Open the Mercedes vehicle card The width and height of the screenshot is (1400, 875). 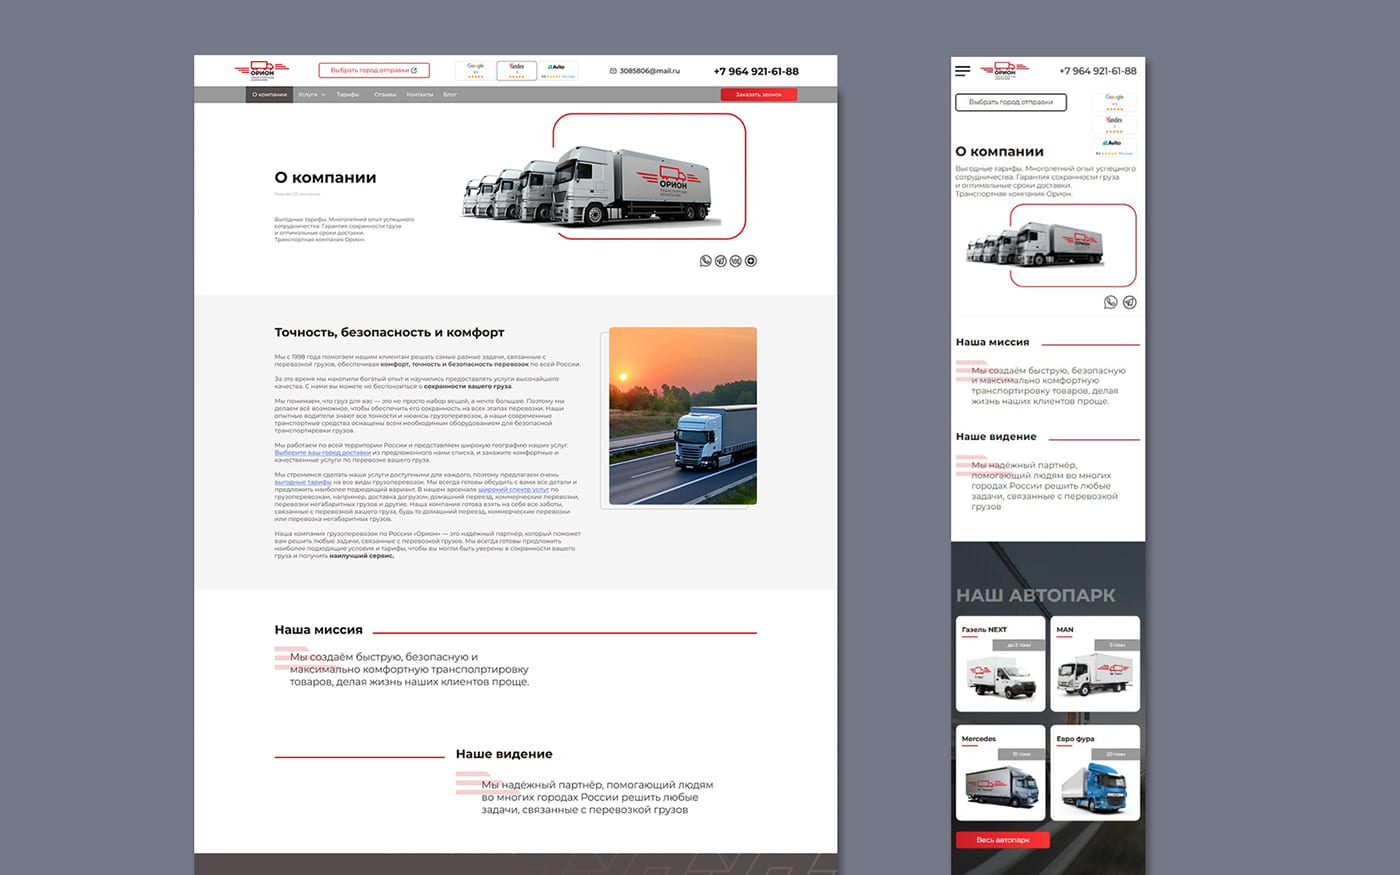[x=1000, y=773]
